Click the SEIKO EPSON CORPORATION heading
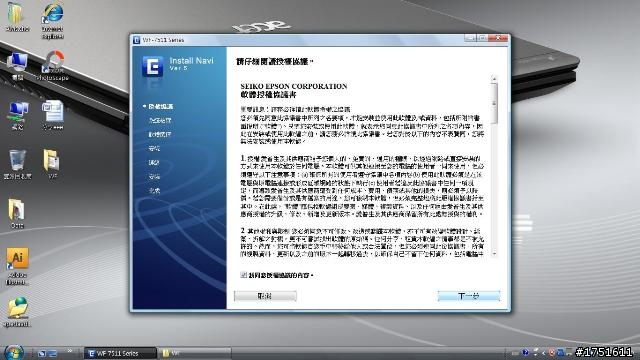Image resolution: width=640 pixels, height=360 pixels. pos(294,86)
